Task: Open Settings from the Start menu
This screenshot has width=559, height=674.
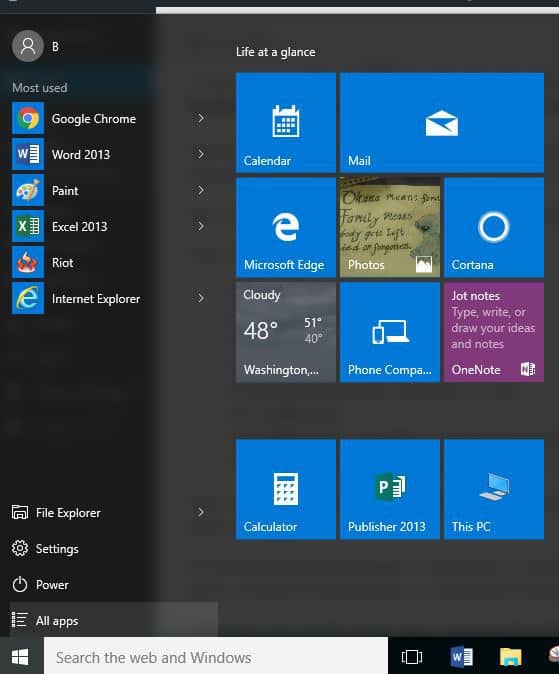Action: (x=114, y=548)
